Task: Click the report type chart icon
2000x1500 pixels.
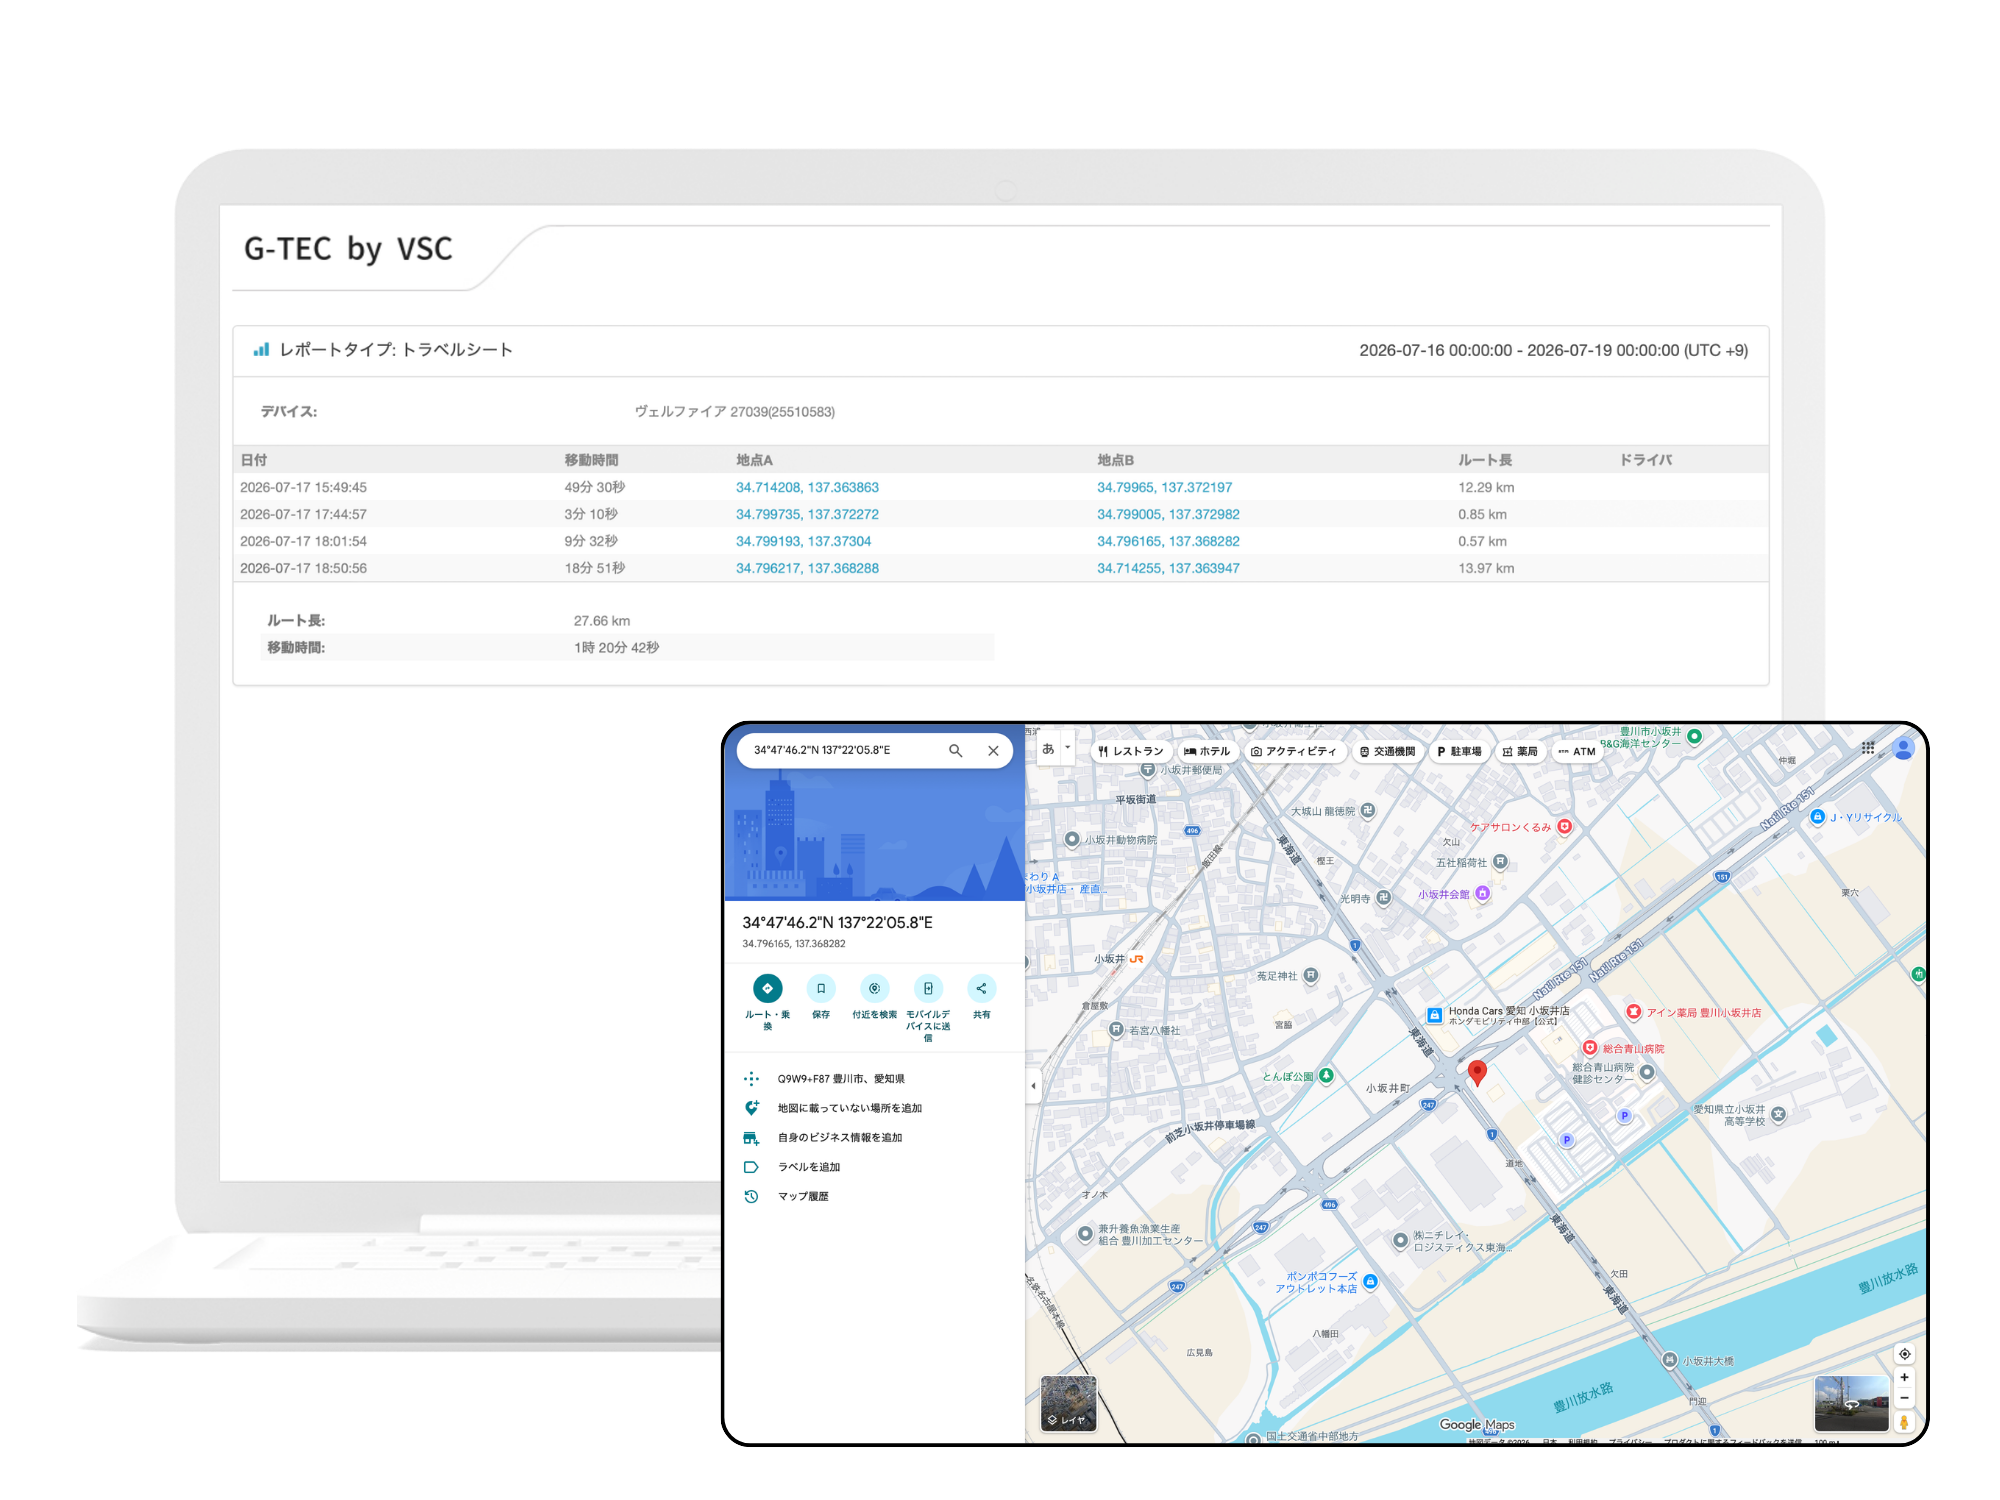Action: (x=261, y=349)
